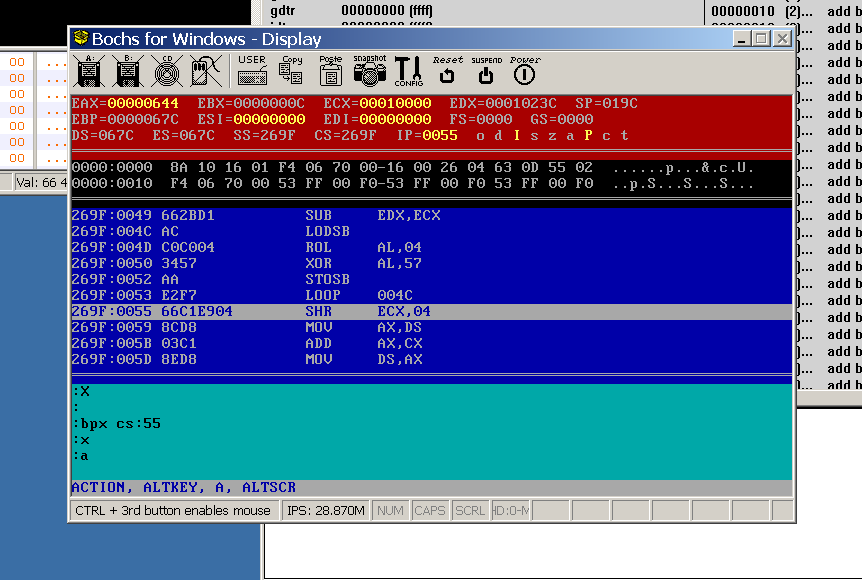The width and height of the screenshot is (862, 580).
Task: Click the floppy drive B: icon
Action: click(128, 71)
